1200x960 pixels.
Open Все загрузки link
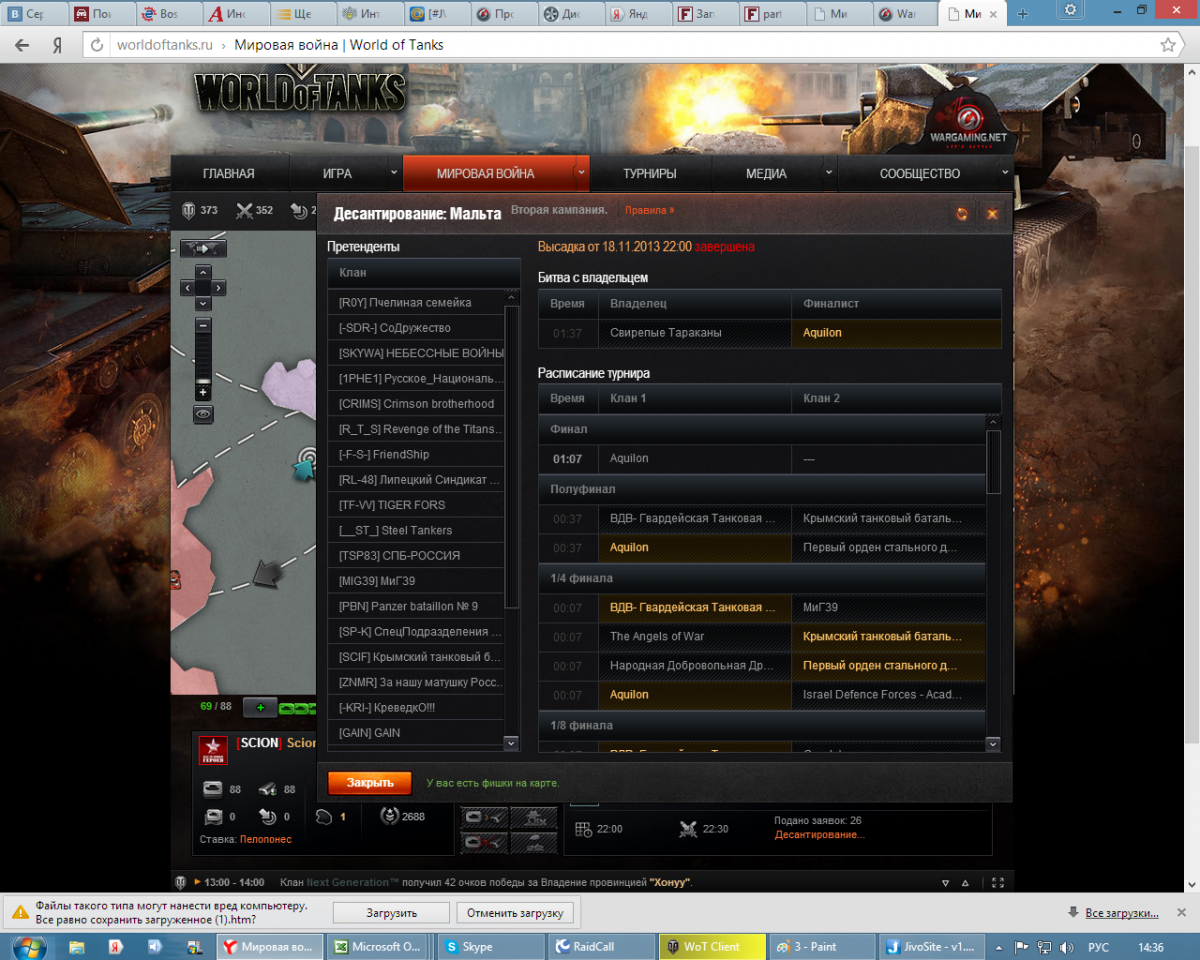(1122, 913)
